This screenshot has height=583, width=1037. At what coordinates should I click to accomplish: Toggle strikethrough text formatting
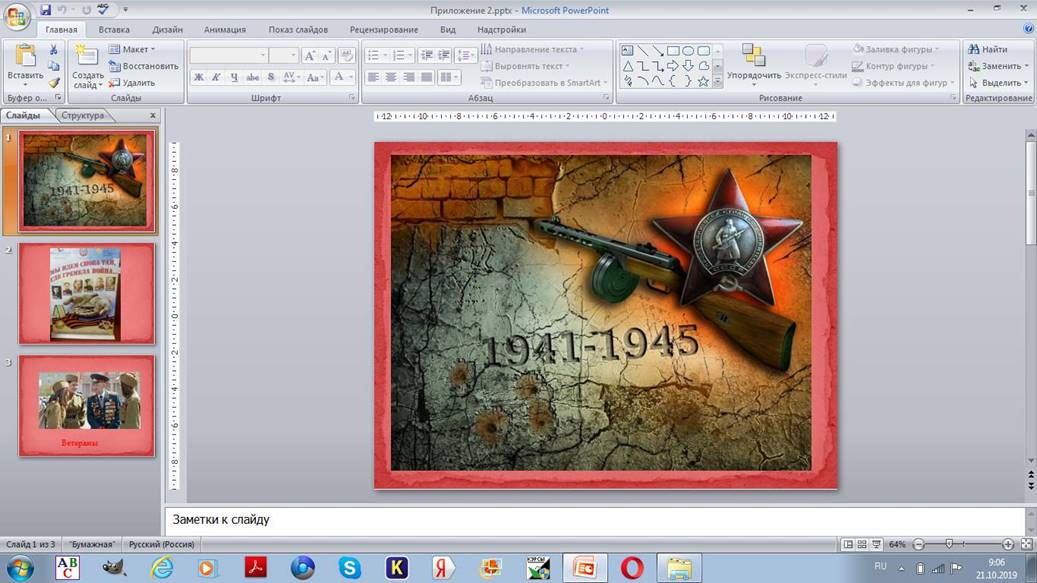[x=253, y=77]
